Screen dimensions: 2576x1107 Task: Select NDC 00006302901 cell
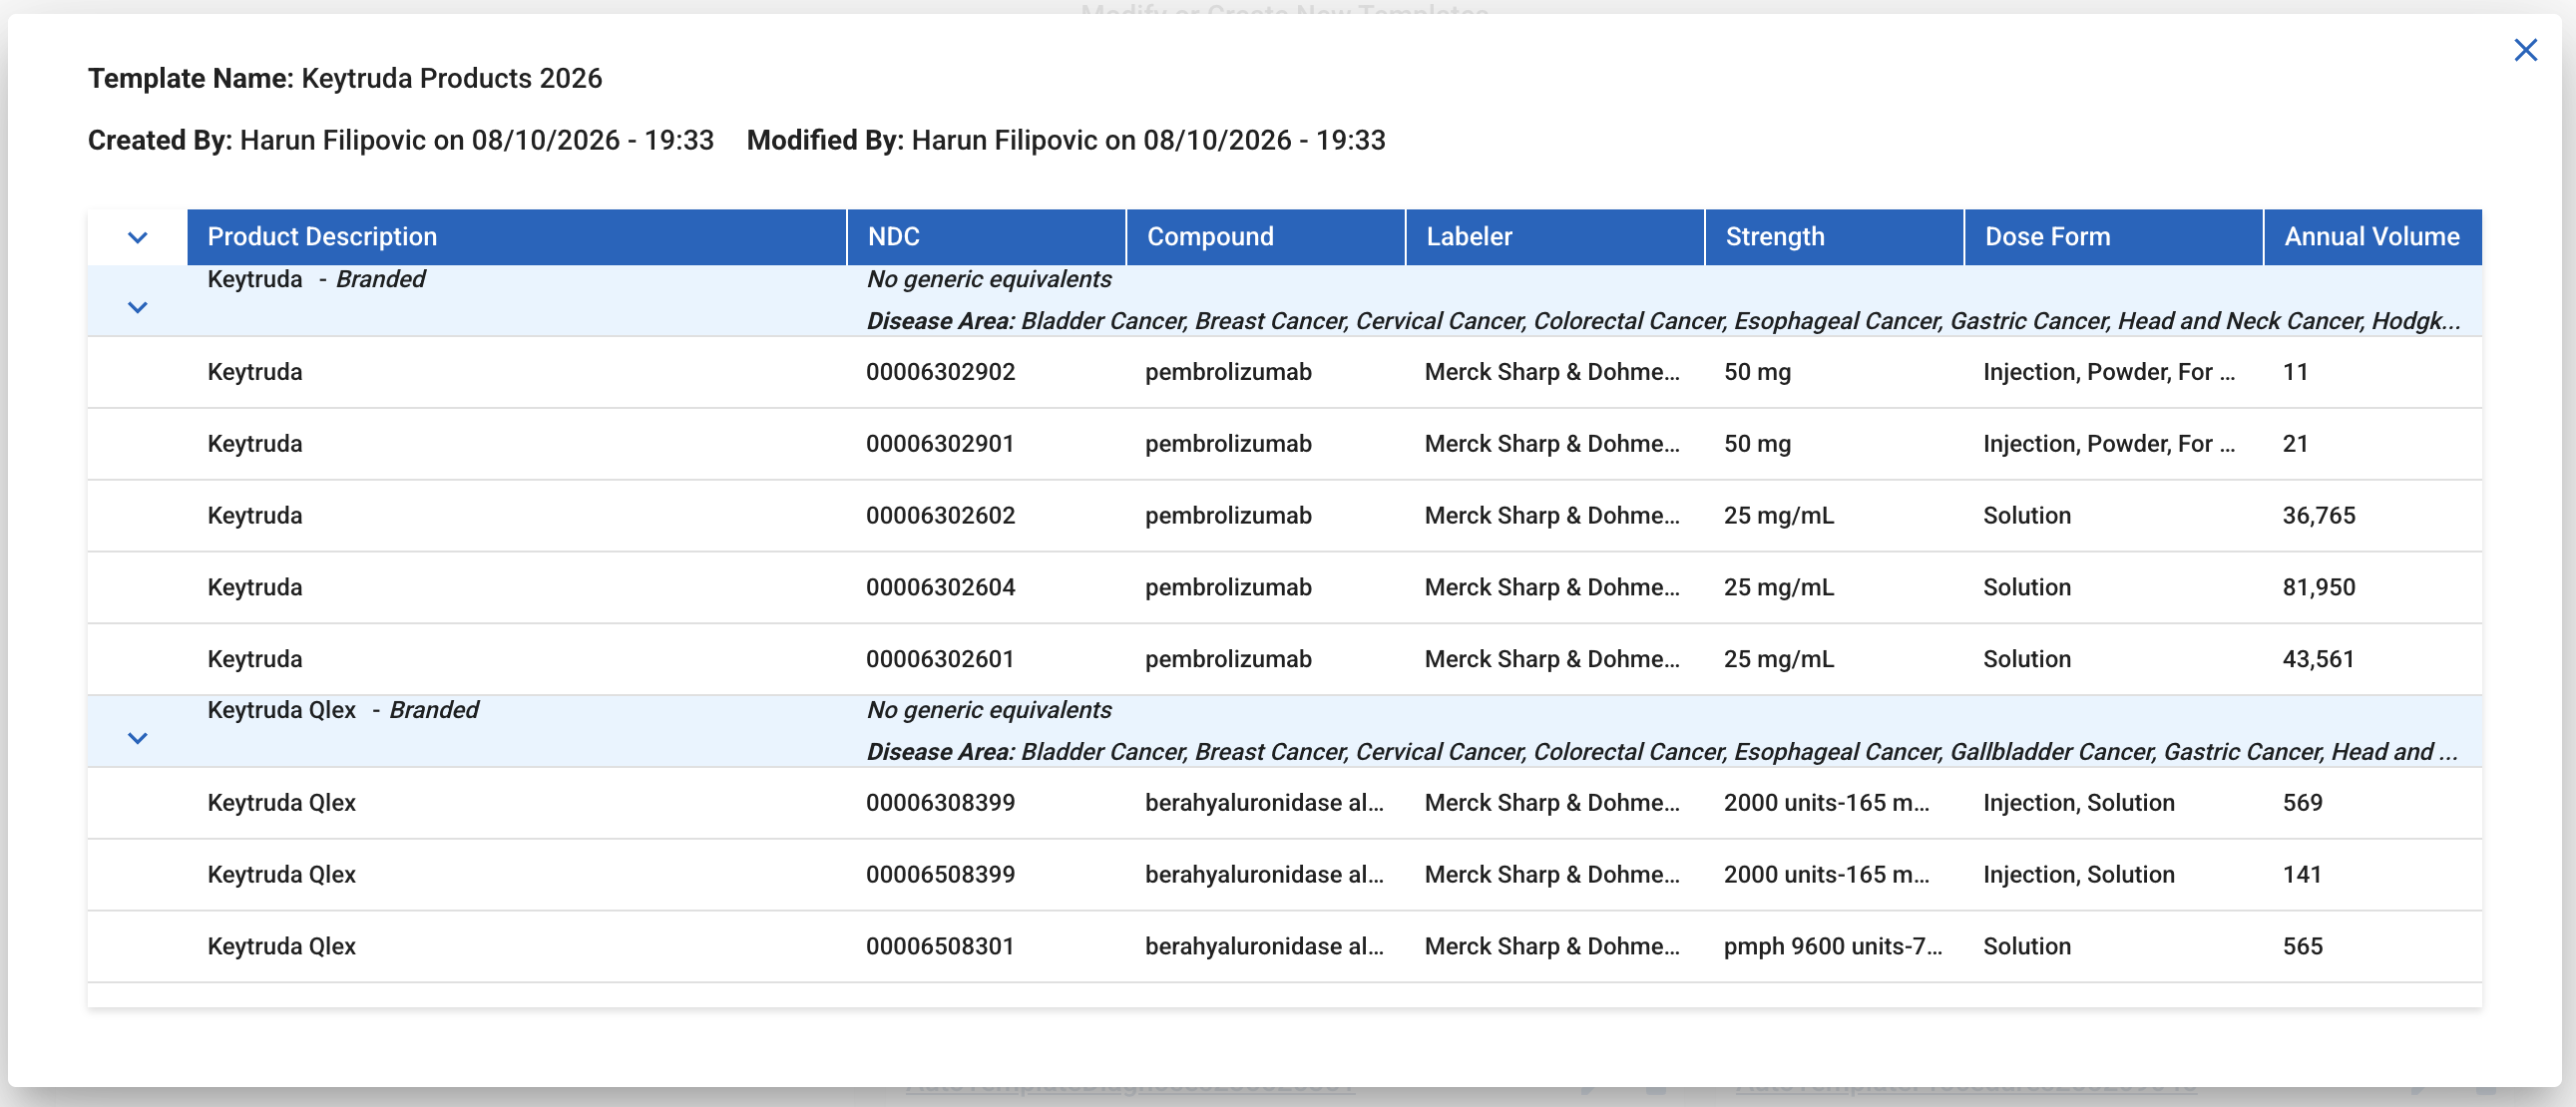click(x=940, y=444)
